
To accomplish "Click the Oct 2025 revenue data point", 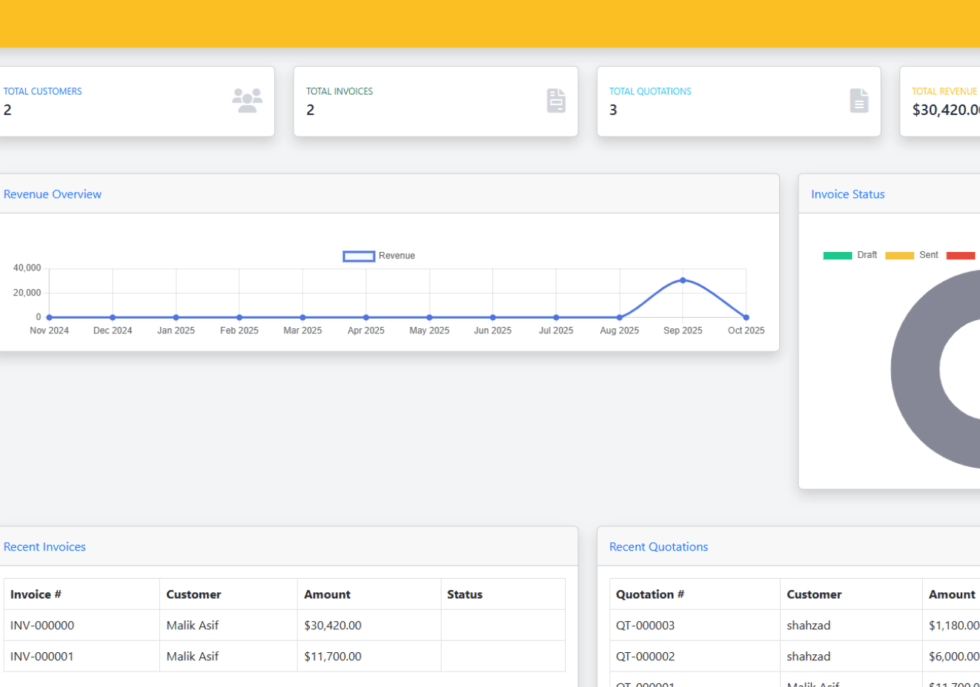I will pos(746,317).
